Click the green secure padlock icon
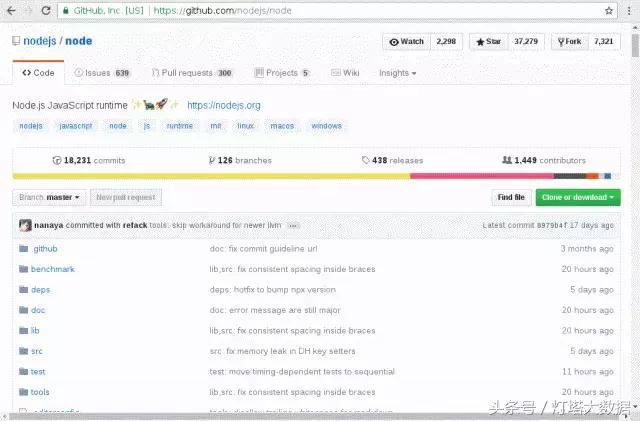Image resolution: width=640 pixels, height=421 pixels. [66, 11]
